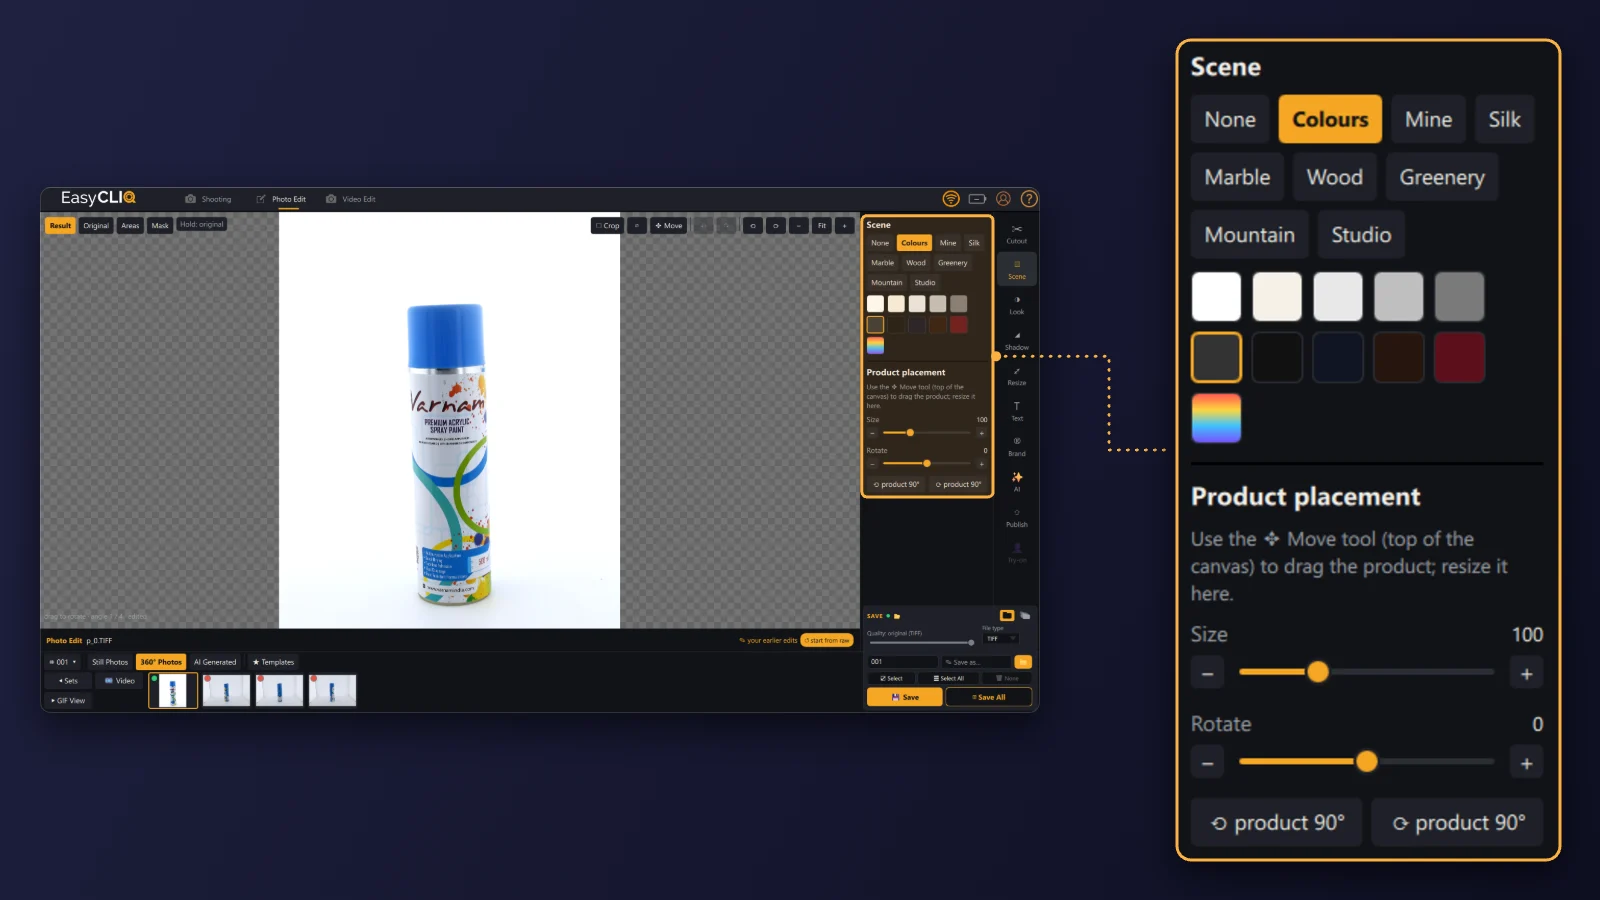Activate the Crop tool above the canvas

[x=607, y=226]
